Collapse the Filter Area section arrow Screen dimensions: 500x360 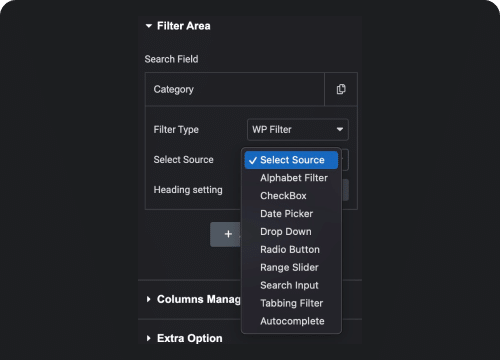point(149,26)
